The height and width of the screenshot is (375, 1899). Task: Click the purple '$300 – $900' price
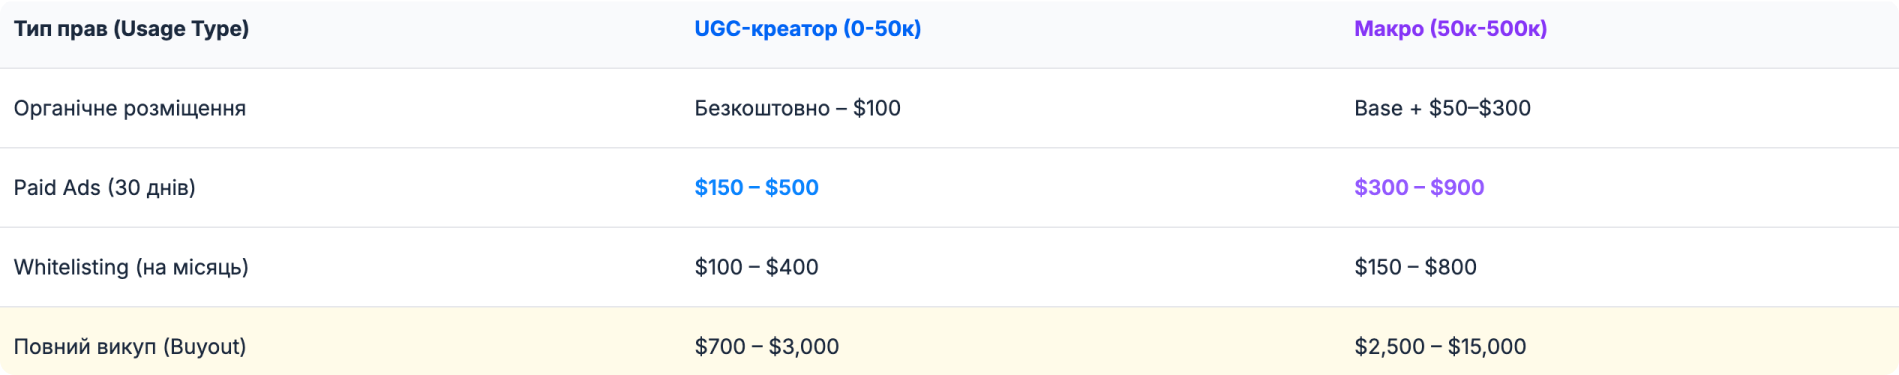pyautogui.click(x=1419, y=188)
